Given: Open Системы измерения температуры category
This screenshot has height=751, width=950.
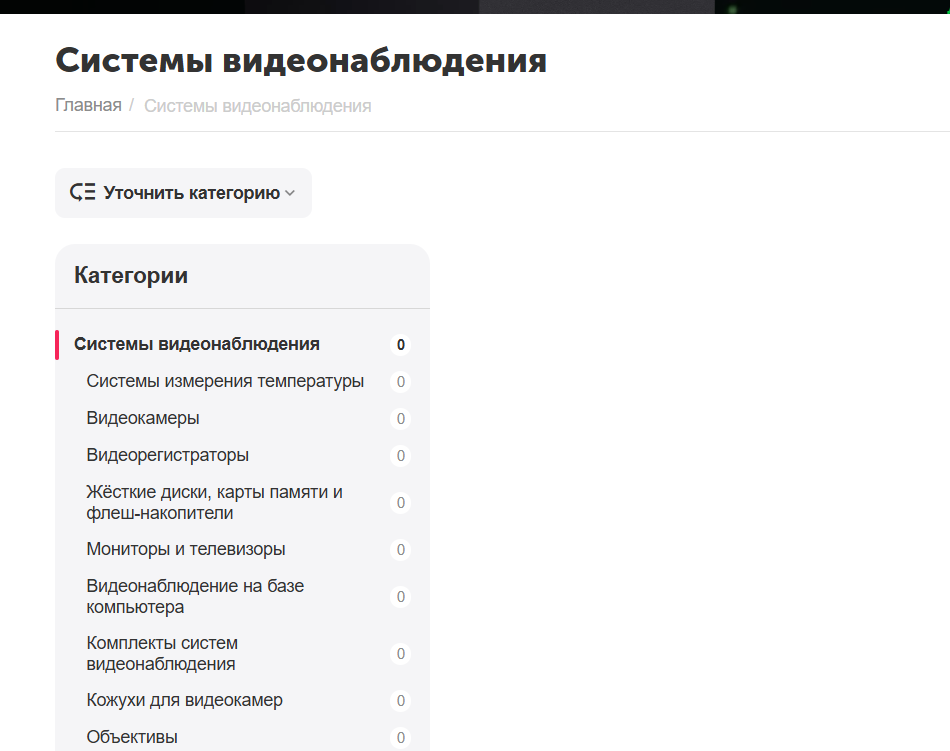Looking at the screenshot, I should (x=225, y=381).
